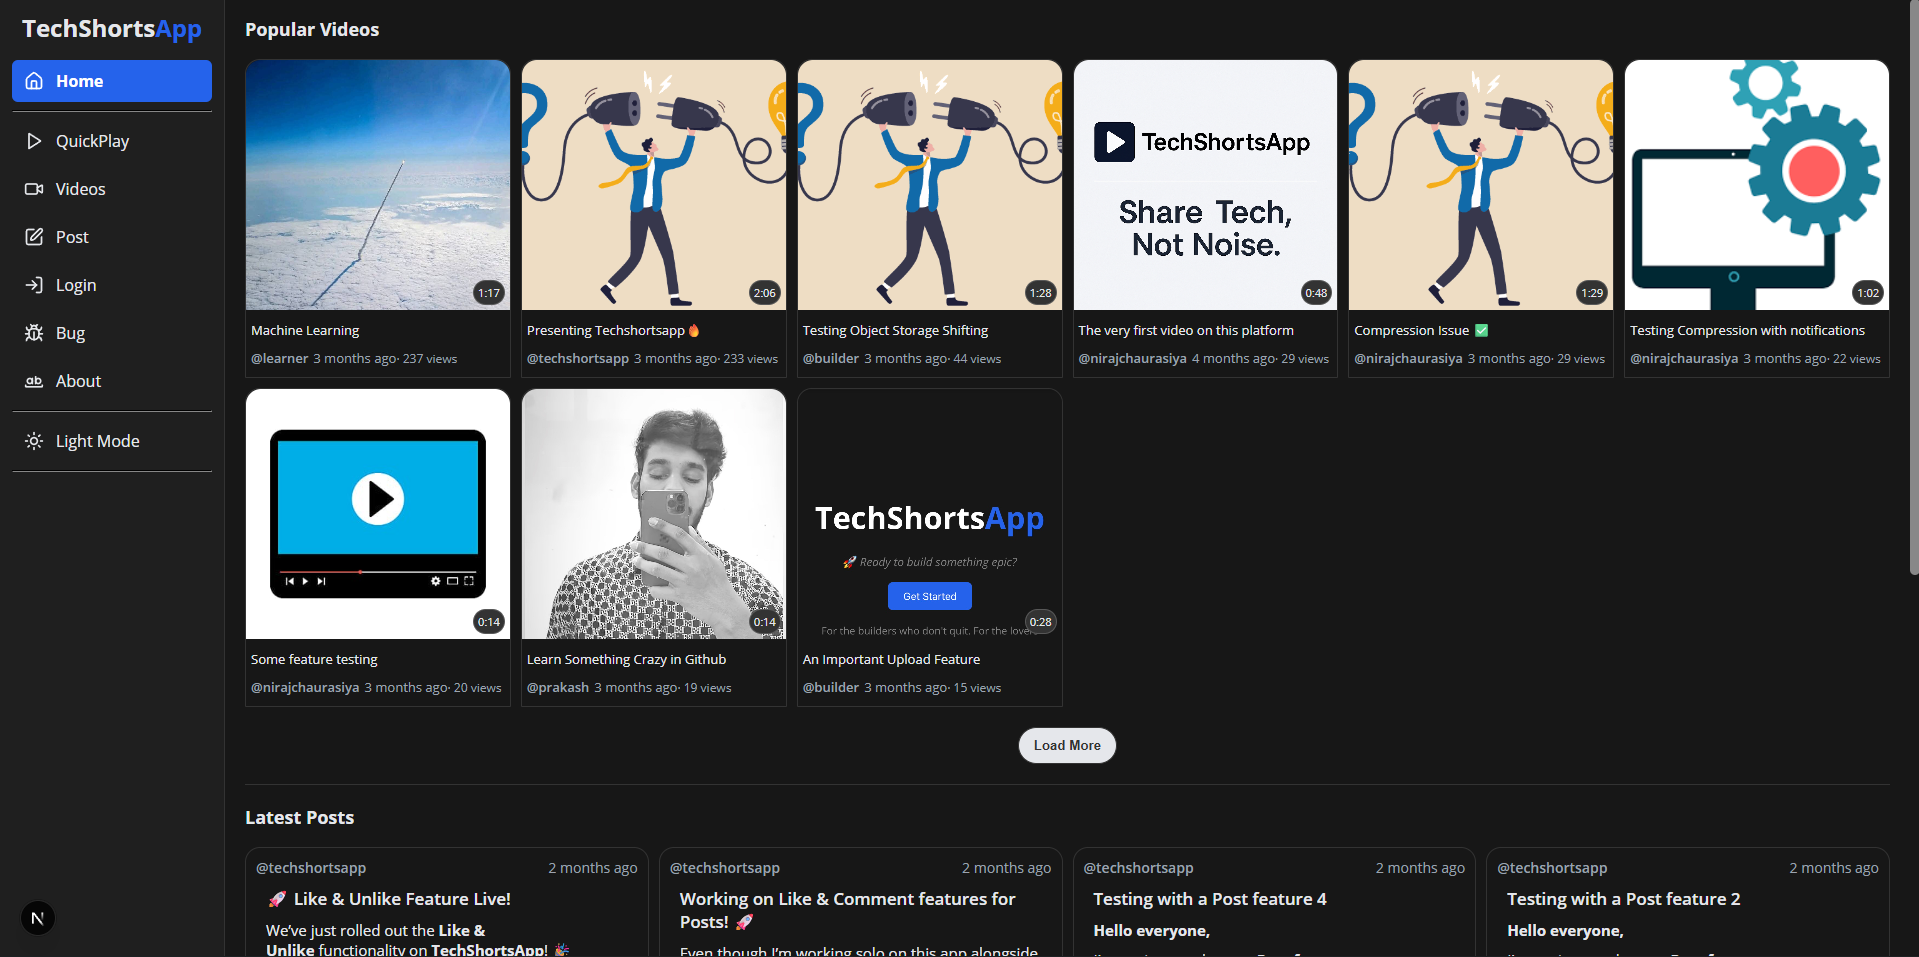Viewport: 1919px width, 957px height.
Task: Open the Machine Learning video thumbnail
Action: (377, 184)
